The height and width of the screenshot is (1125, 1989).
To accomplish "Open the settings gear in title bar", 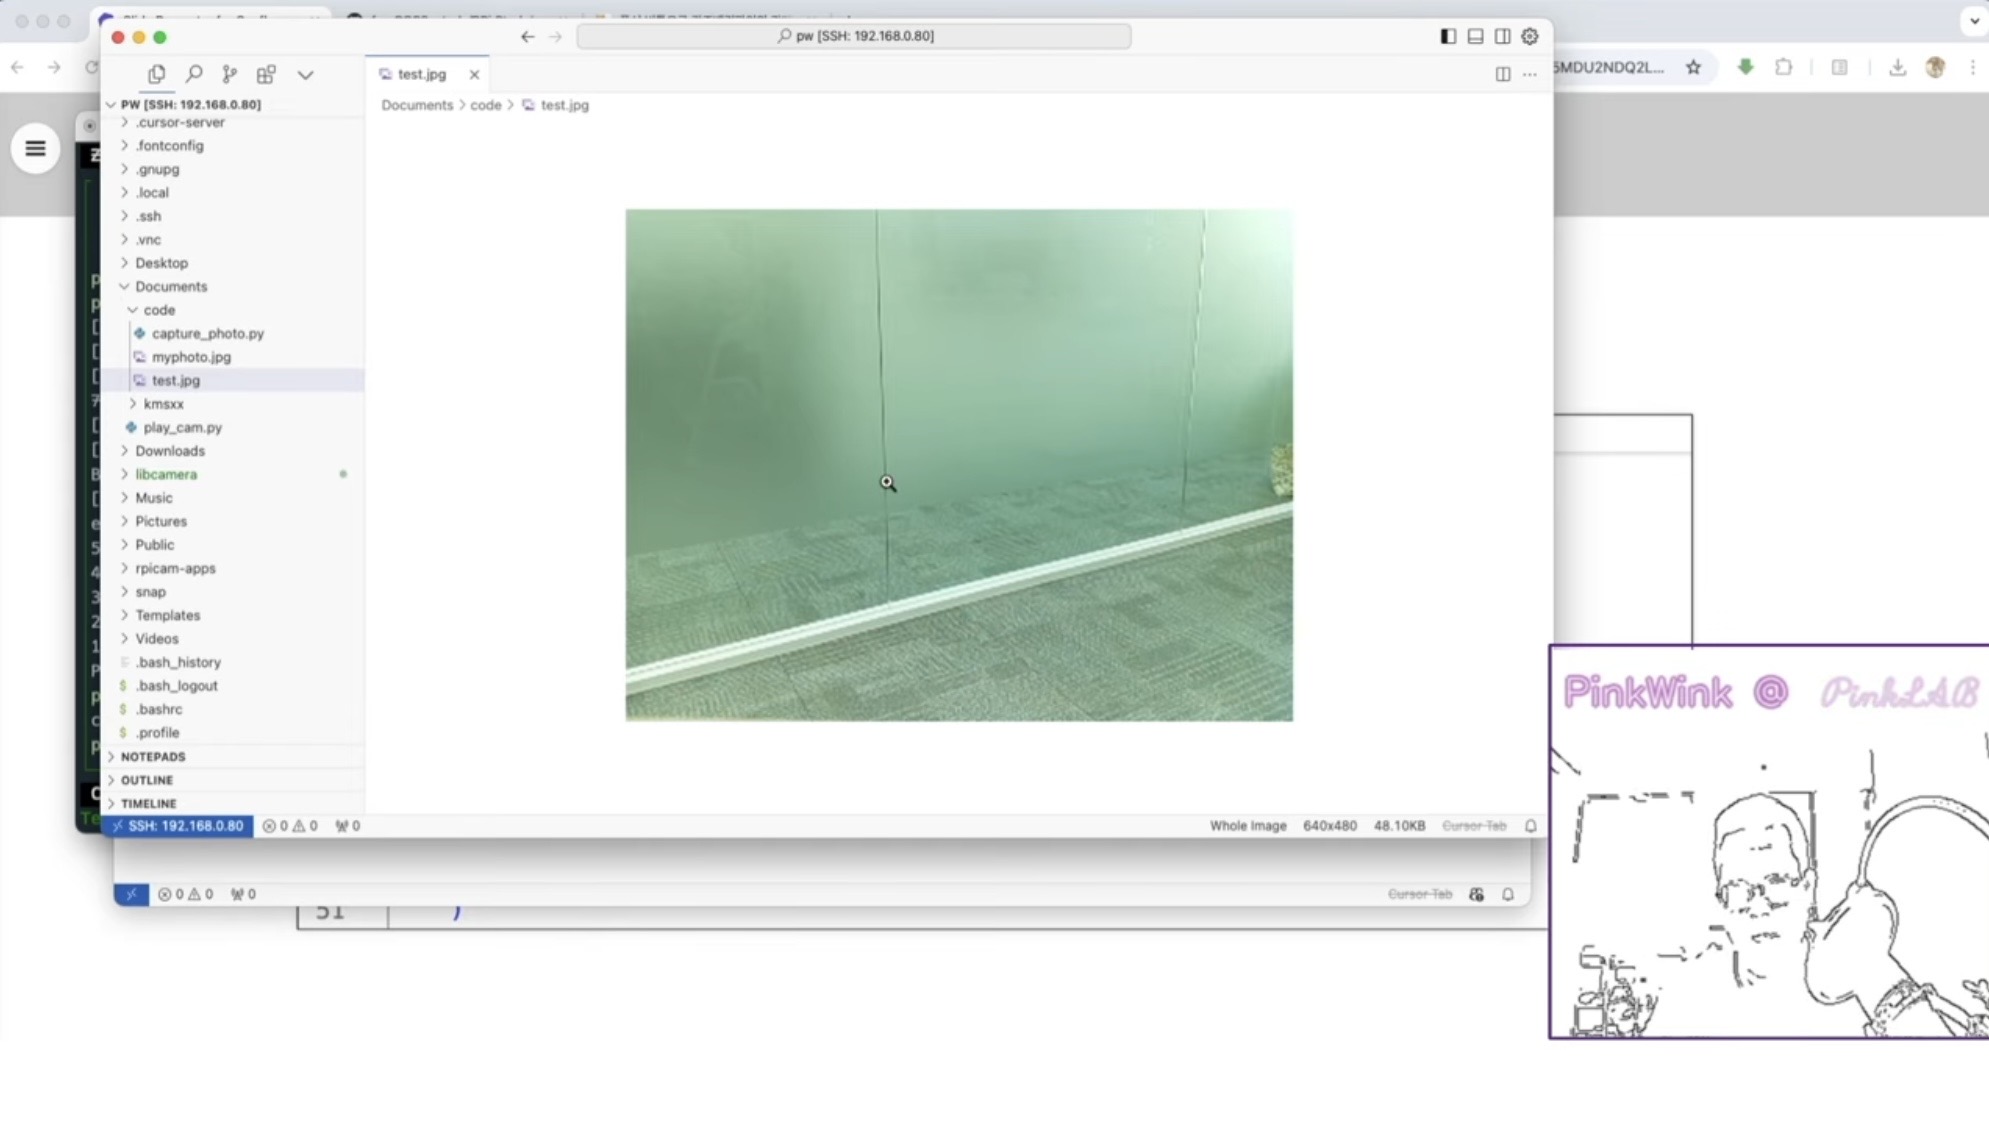I will pyautogui.click(x=1529, y=36).
